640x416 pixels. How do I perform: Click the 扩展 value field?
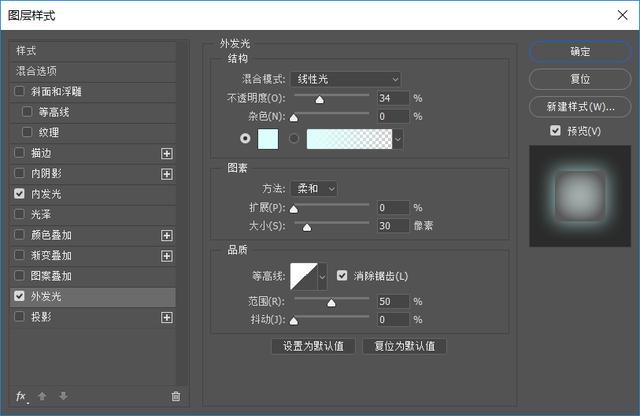coord(393,207)
